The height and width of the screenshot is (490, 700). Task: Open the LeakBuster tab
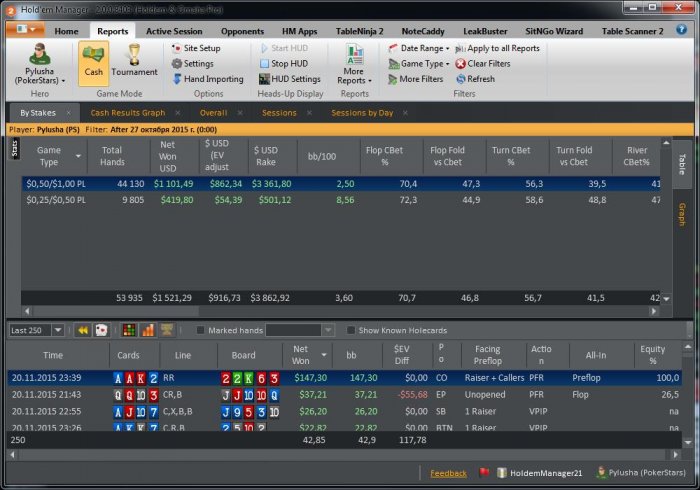[x=485, y=31]
